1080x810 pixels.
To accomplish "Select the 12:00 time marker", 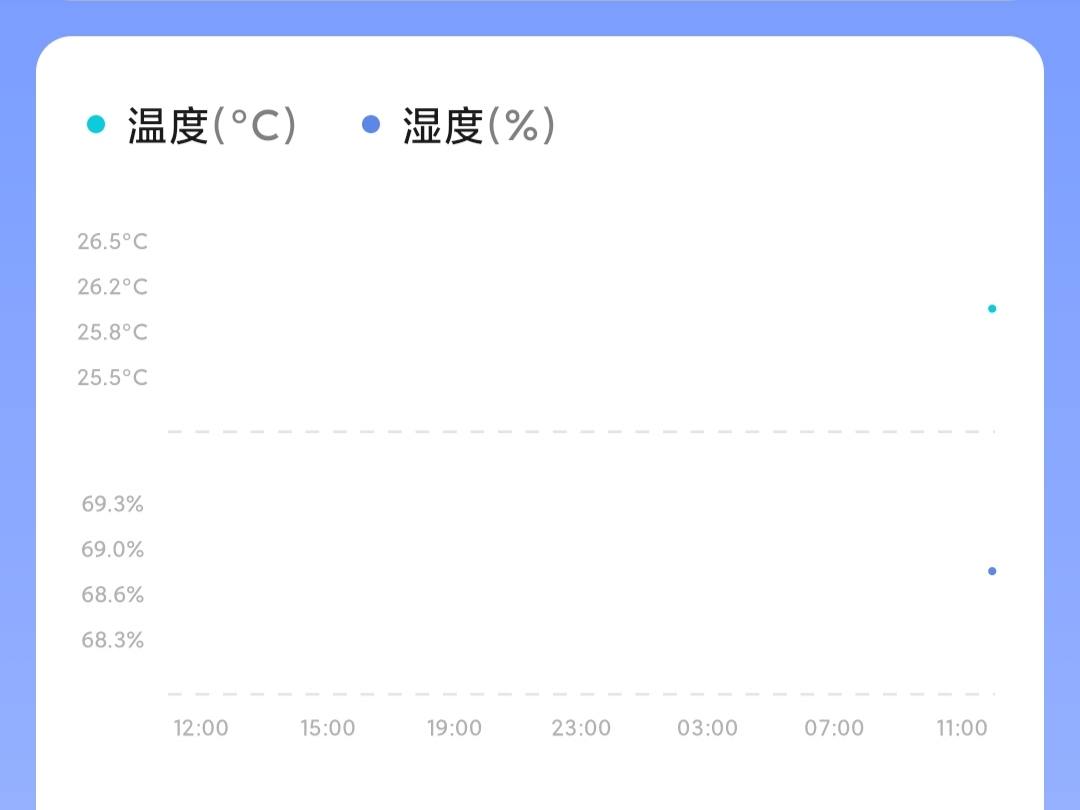I will click(x=201, y=728).
